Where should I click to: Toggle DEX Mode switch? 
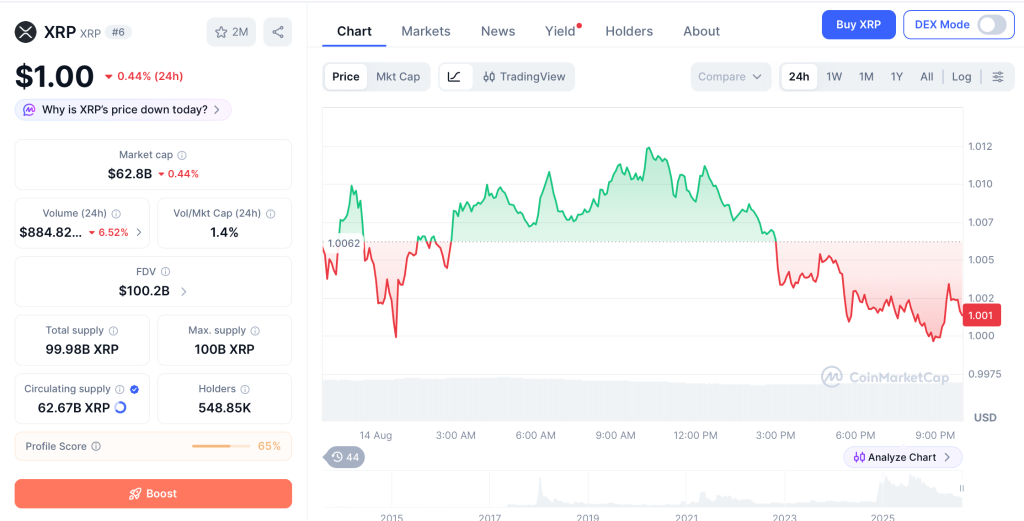pos(992,25)
